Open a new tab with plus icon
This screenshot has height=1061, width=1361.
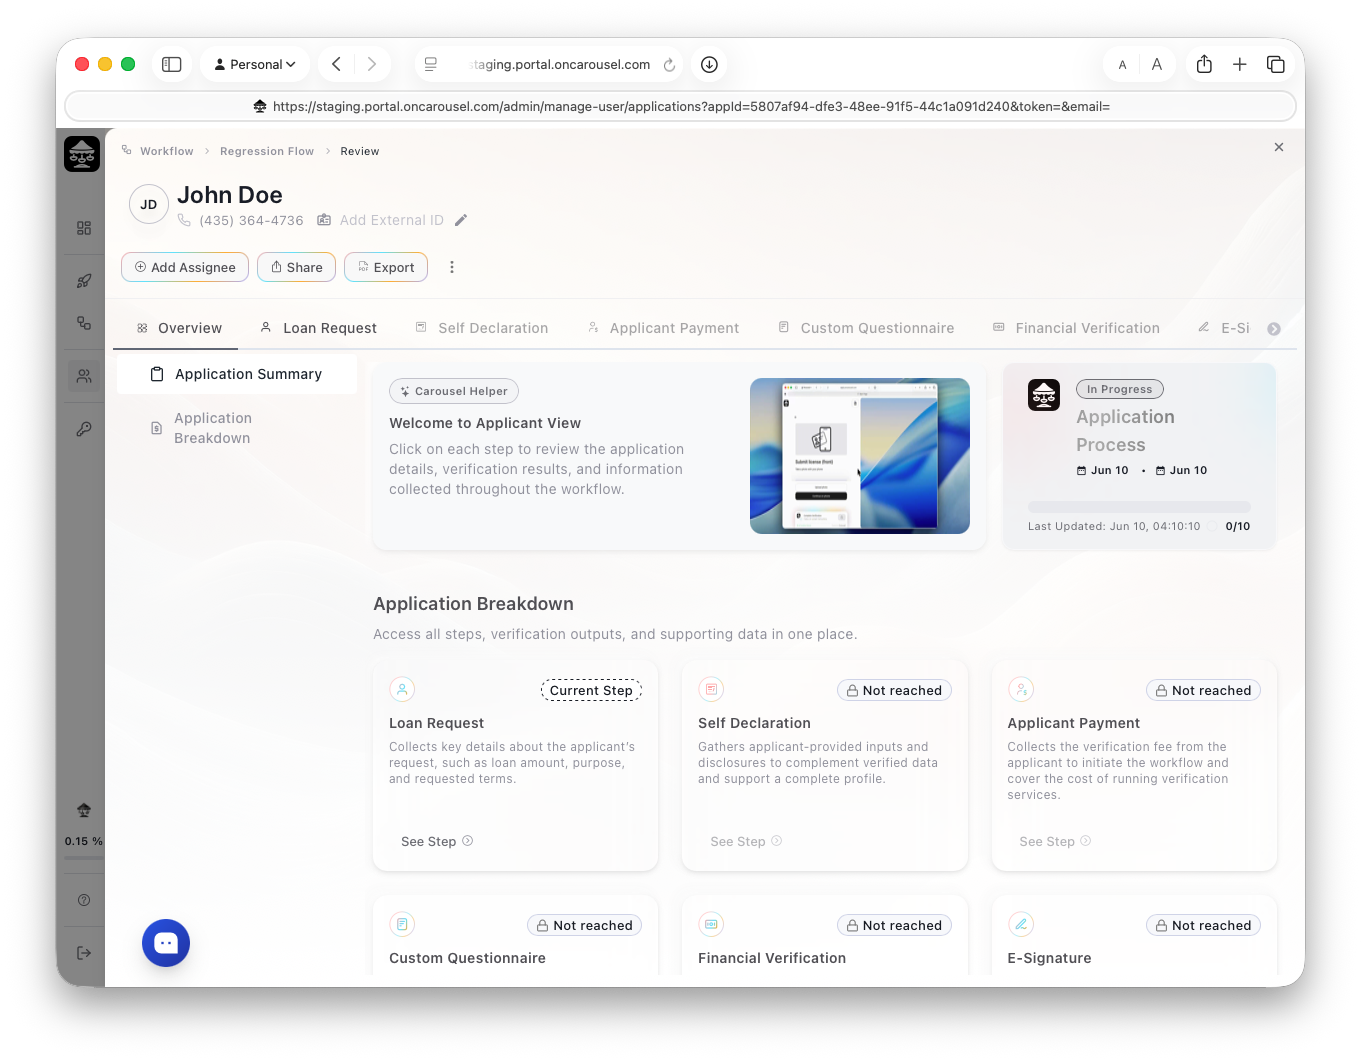click(1239, 64)
